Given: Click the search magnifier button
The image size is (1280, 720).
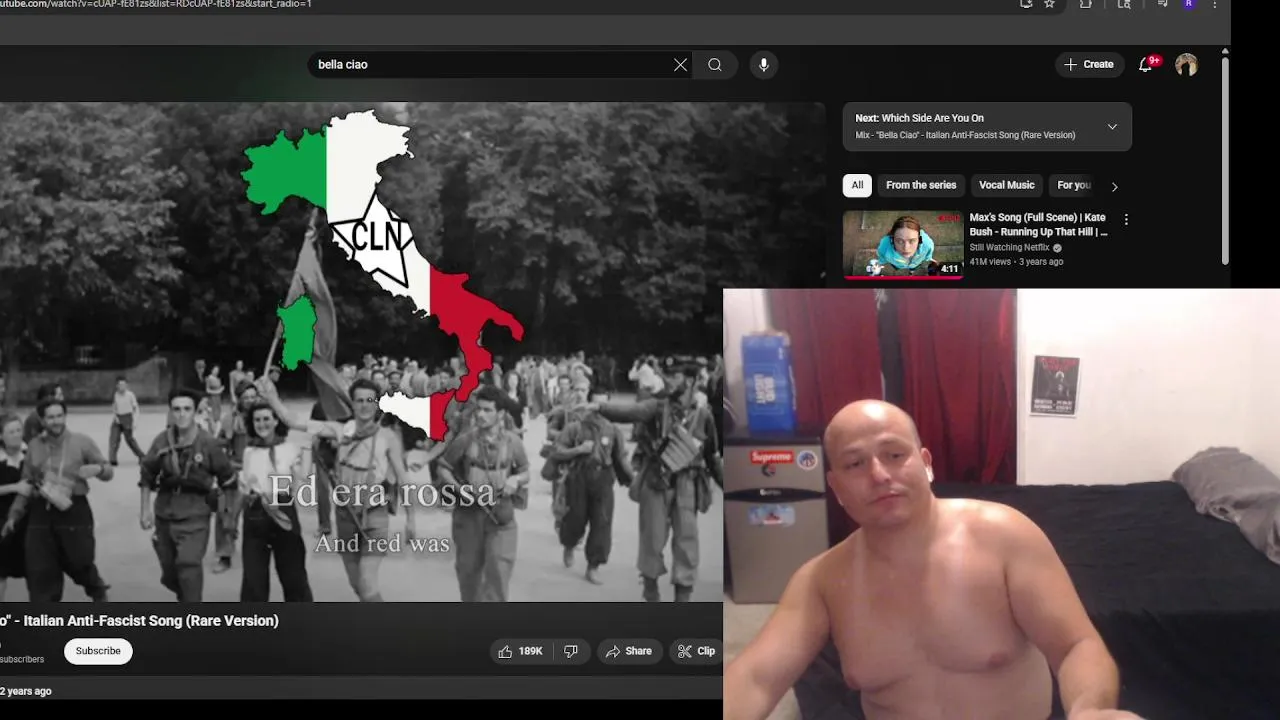Looking at the screenshot, I should (715, 65).
